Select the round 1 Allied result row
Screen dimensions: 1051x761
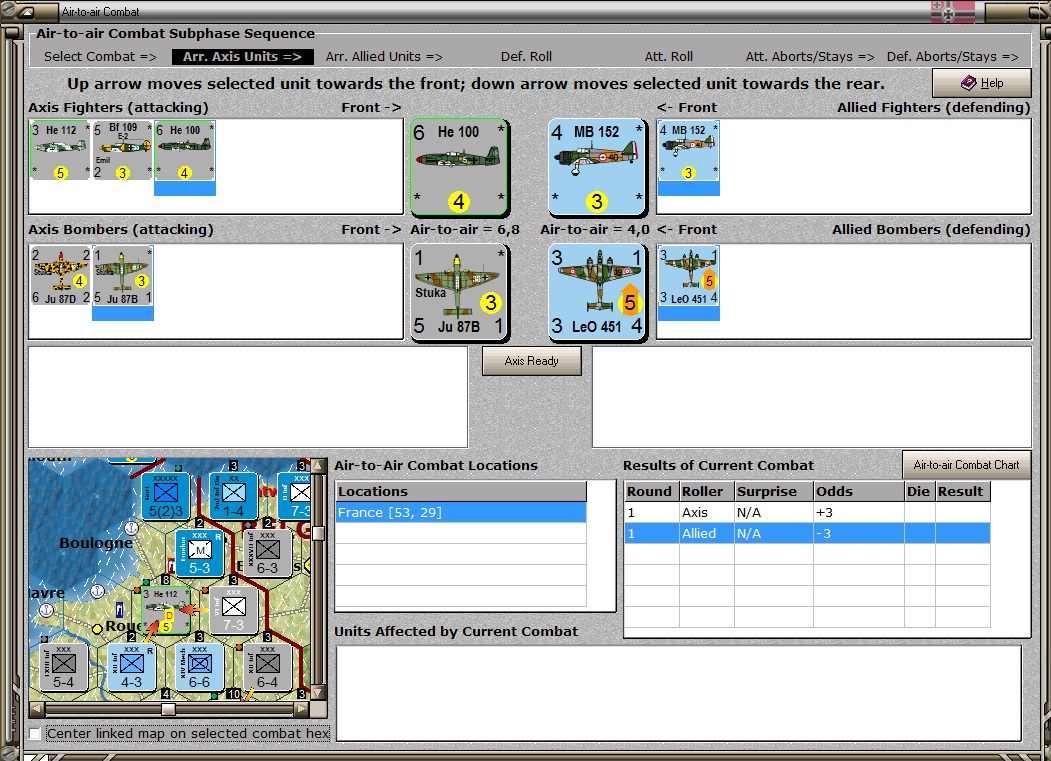pyautogui.click(x=807, y=533)
